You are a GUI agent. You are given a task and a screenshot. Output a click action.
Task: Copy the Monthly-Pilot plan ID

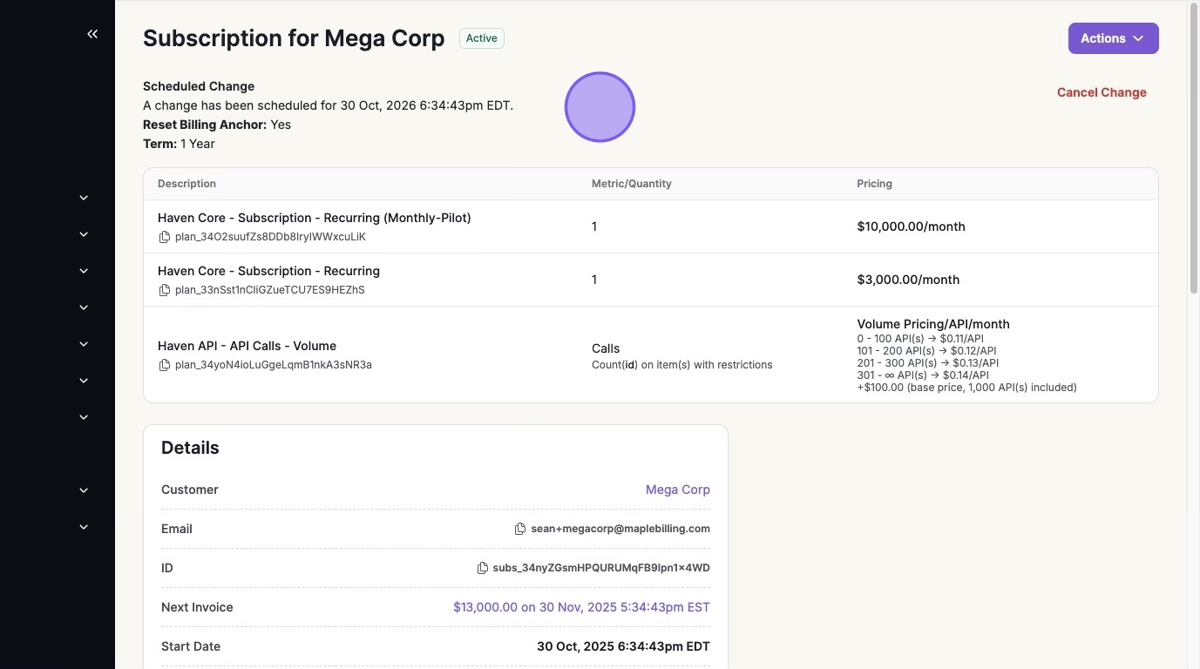(x=165, y=237)
